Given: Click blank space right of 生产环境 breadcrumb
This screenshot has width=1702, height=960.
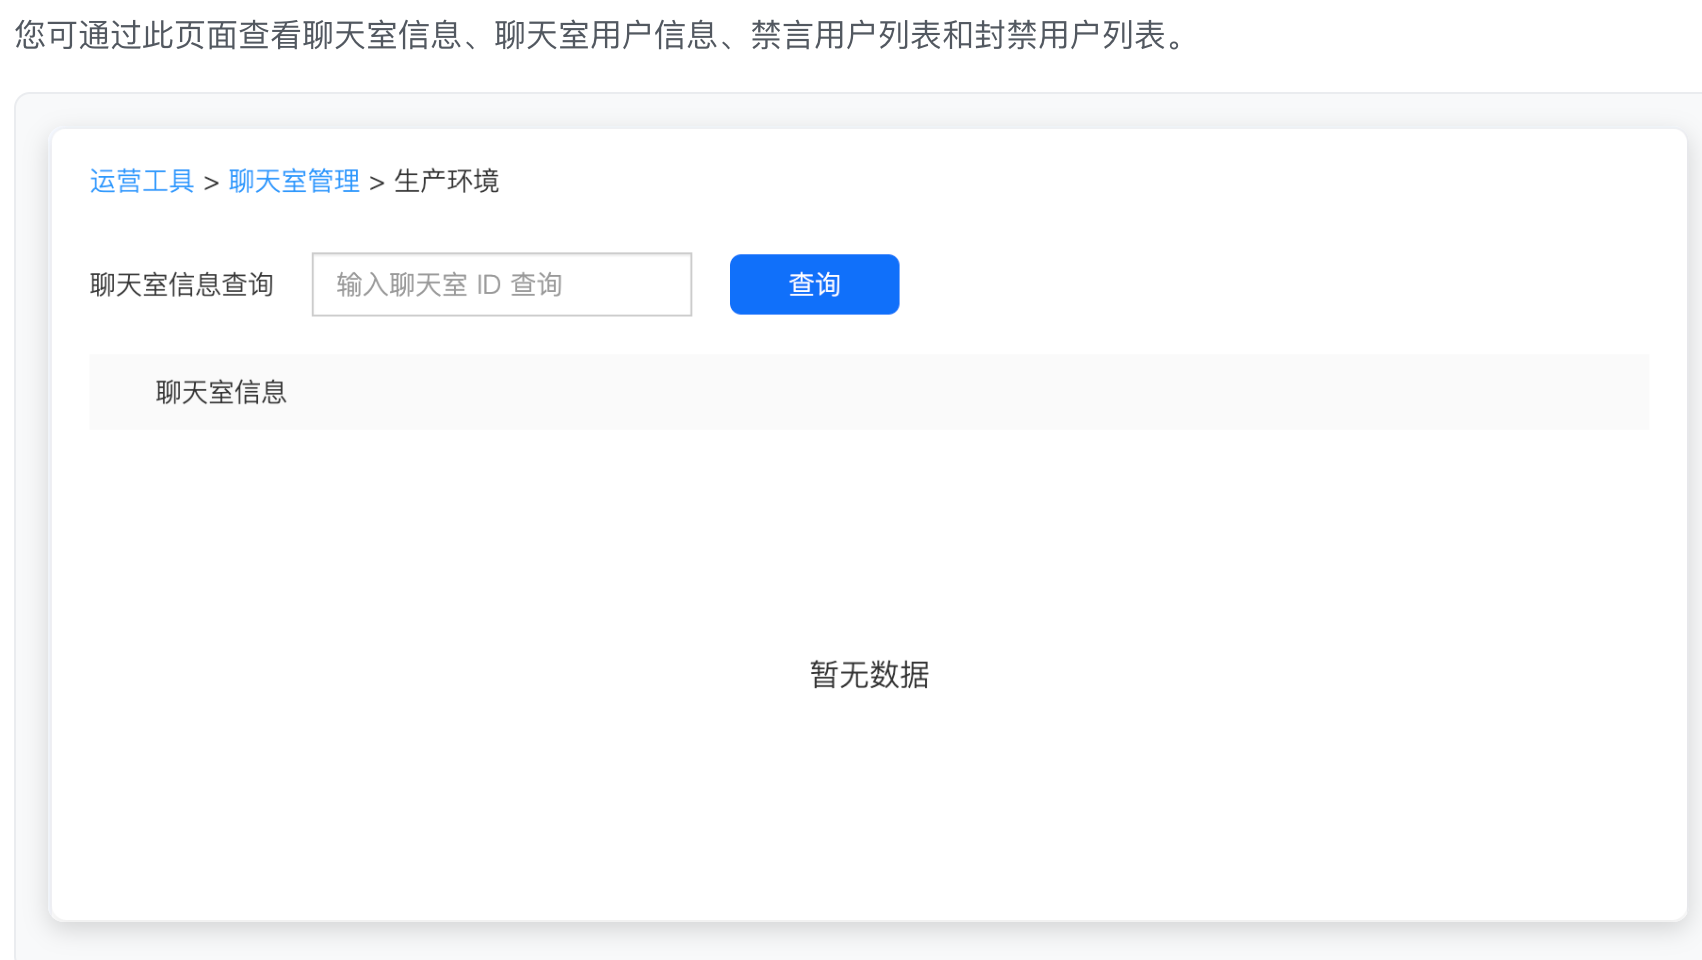Looking at the screenshot, I should click(x=1000, y=181).
